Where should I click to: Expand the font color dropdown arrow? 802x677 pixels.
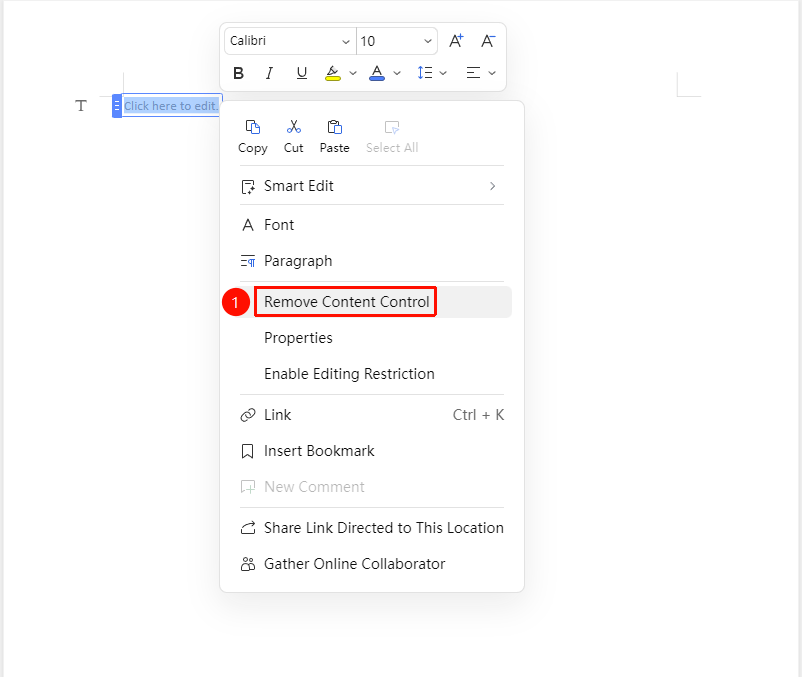(x=397, y=73)
